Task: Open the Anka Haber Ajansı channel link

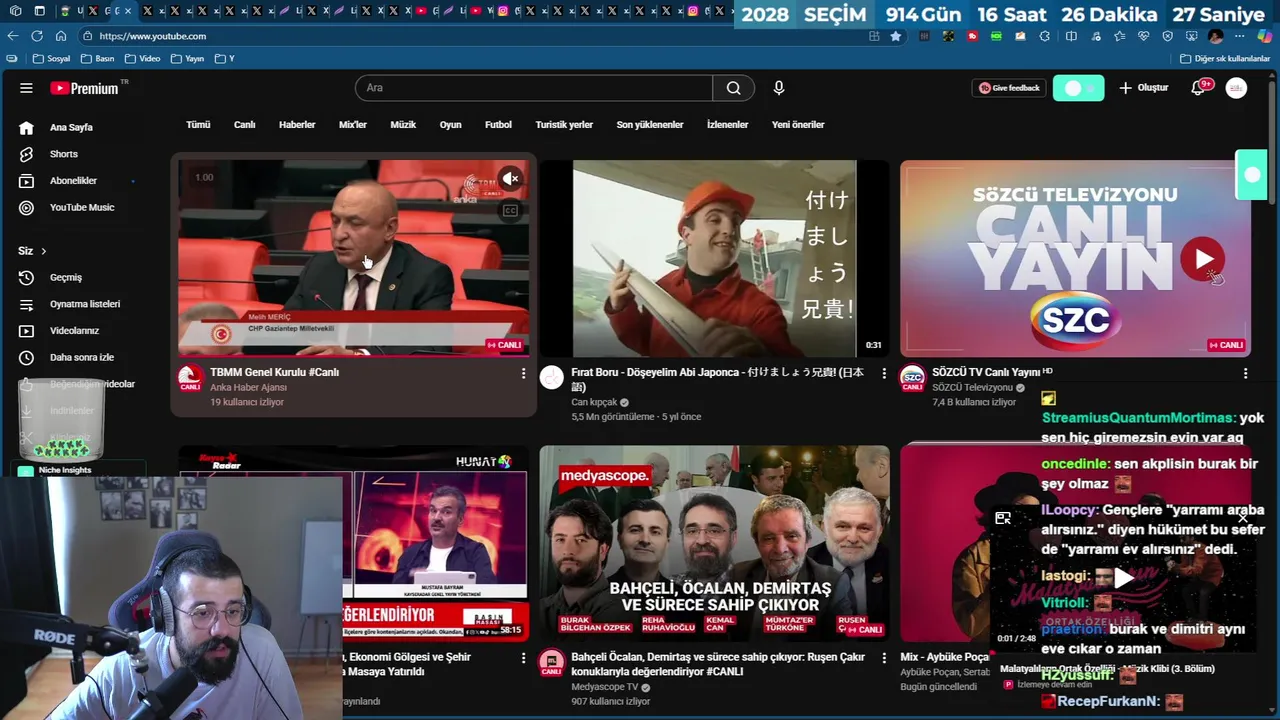Action: 248,387
